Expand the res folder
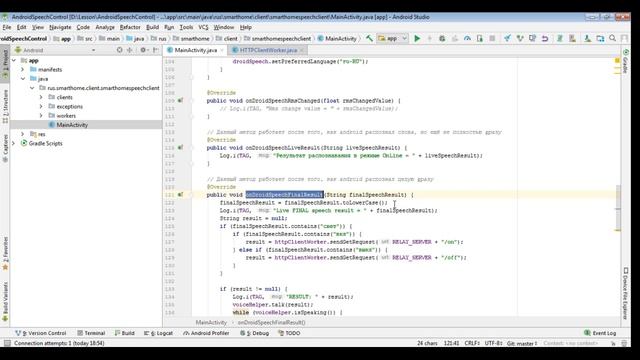The height and width of the screenshot is (360, 640). click(23, 134)
